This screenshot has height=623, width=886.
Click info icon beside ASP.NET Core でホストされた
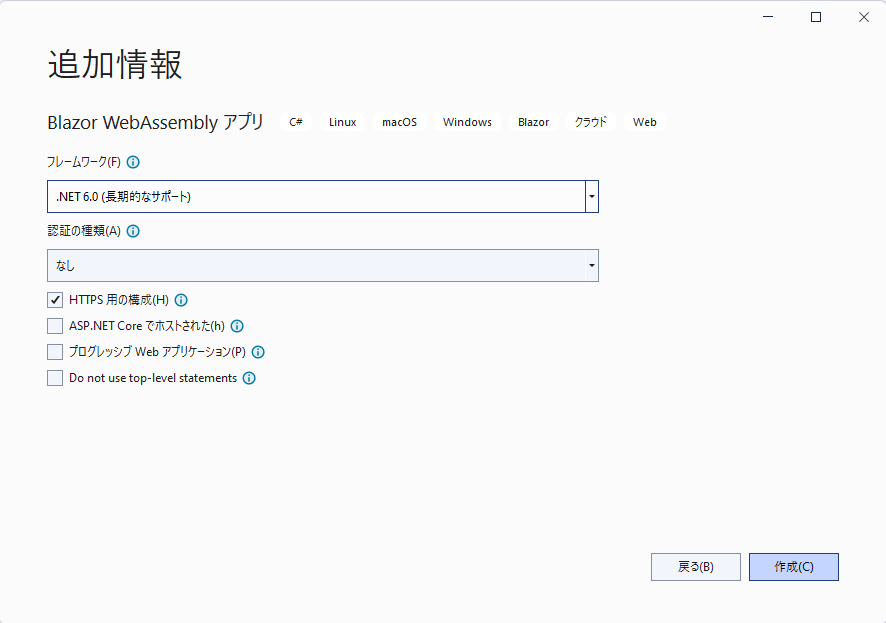(237, 326)
